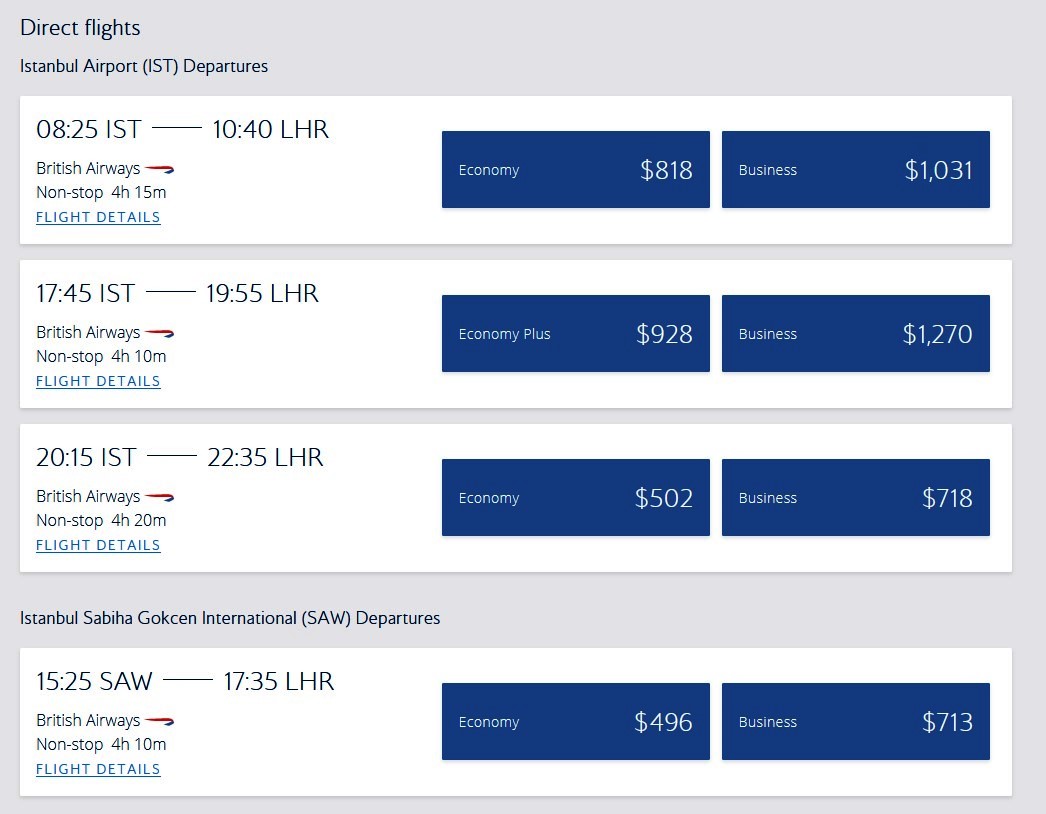Click British Airways logo on SAW flight
The height and width of the screenshot is (814, 1046).
point(159,721)
